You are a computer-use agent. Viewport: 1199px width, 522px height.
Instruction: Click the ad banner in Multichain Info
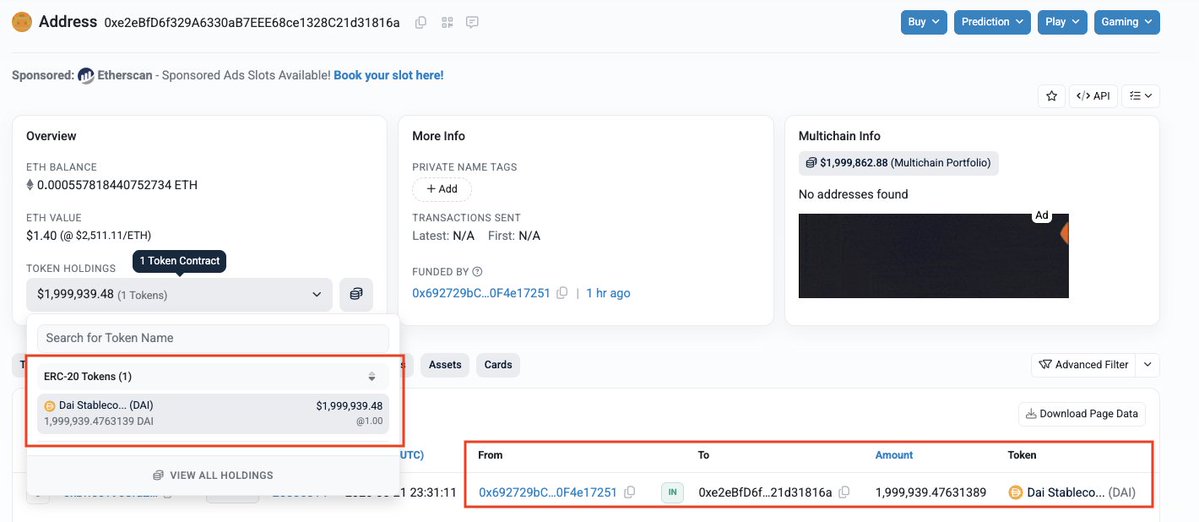click(x=933, y=255)
